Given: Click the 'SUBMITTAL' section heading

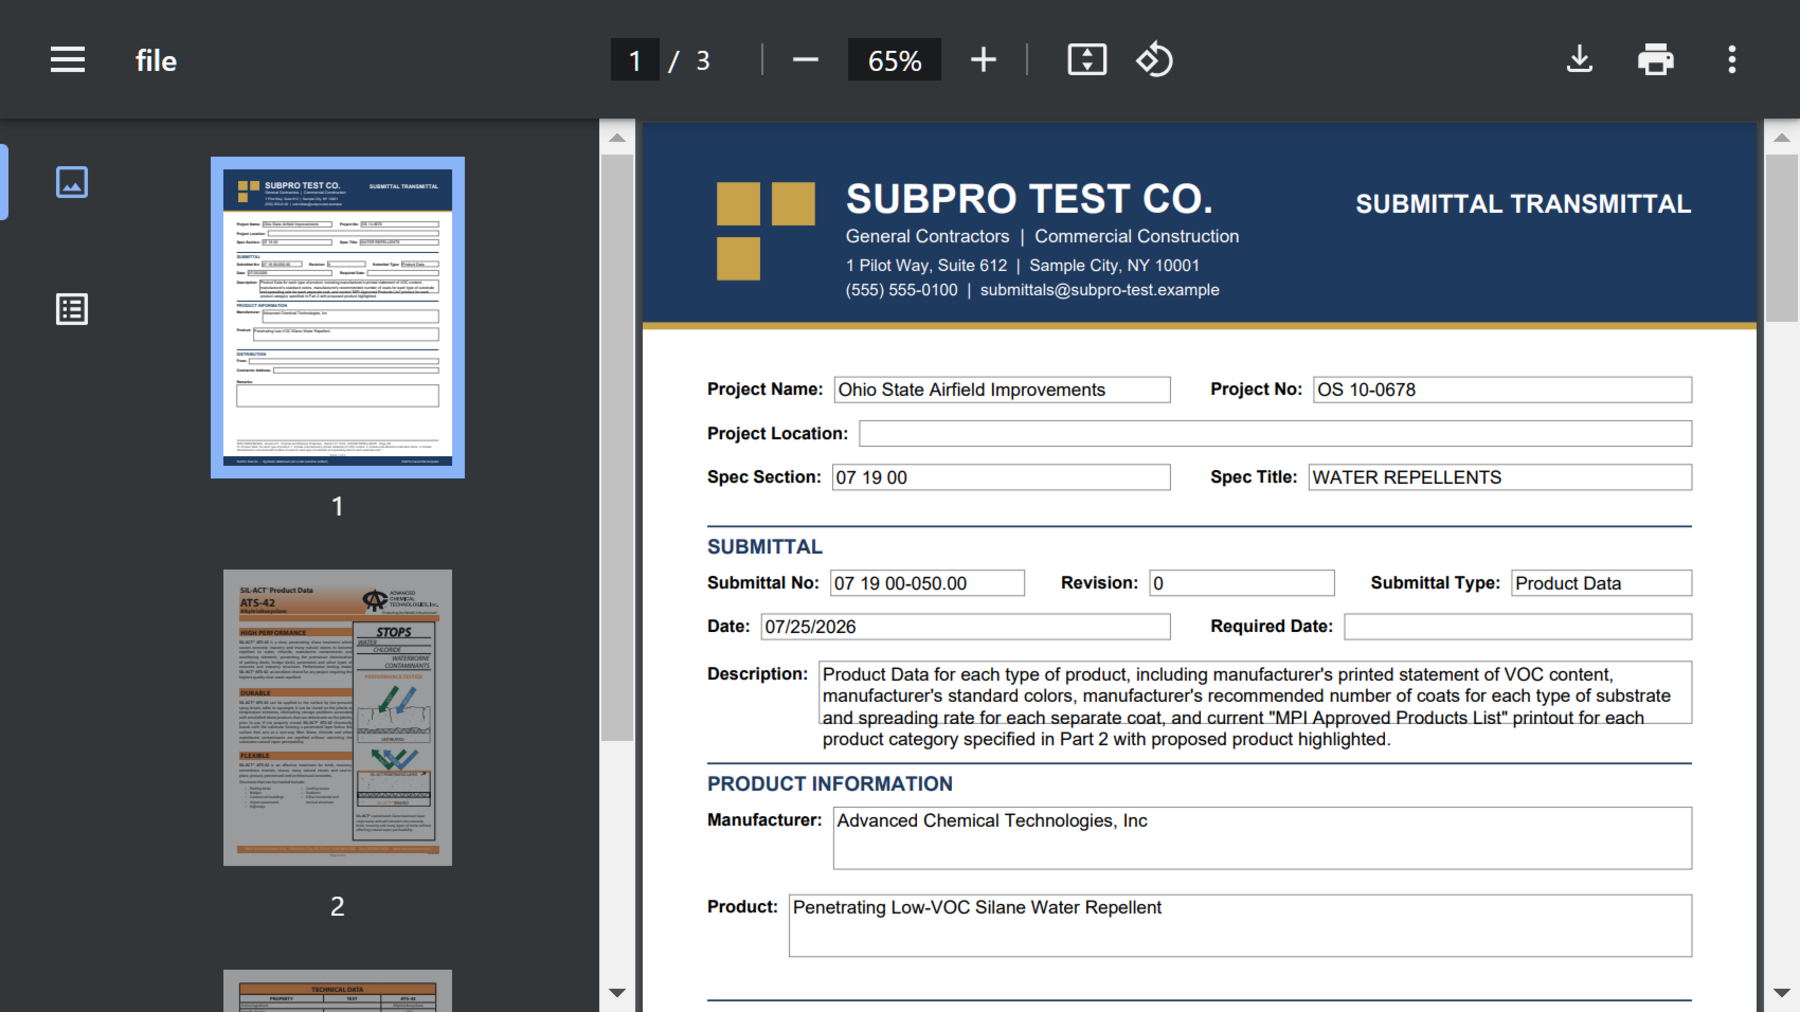Looking at the screenshot, I should [765, 547].
